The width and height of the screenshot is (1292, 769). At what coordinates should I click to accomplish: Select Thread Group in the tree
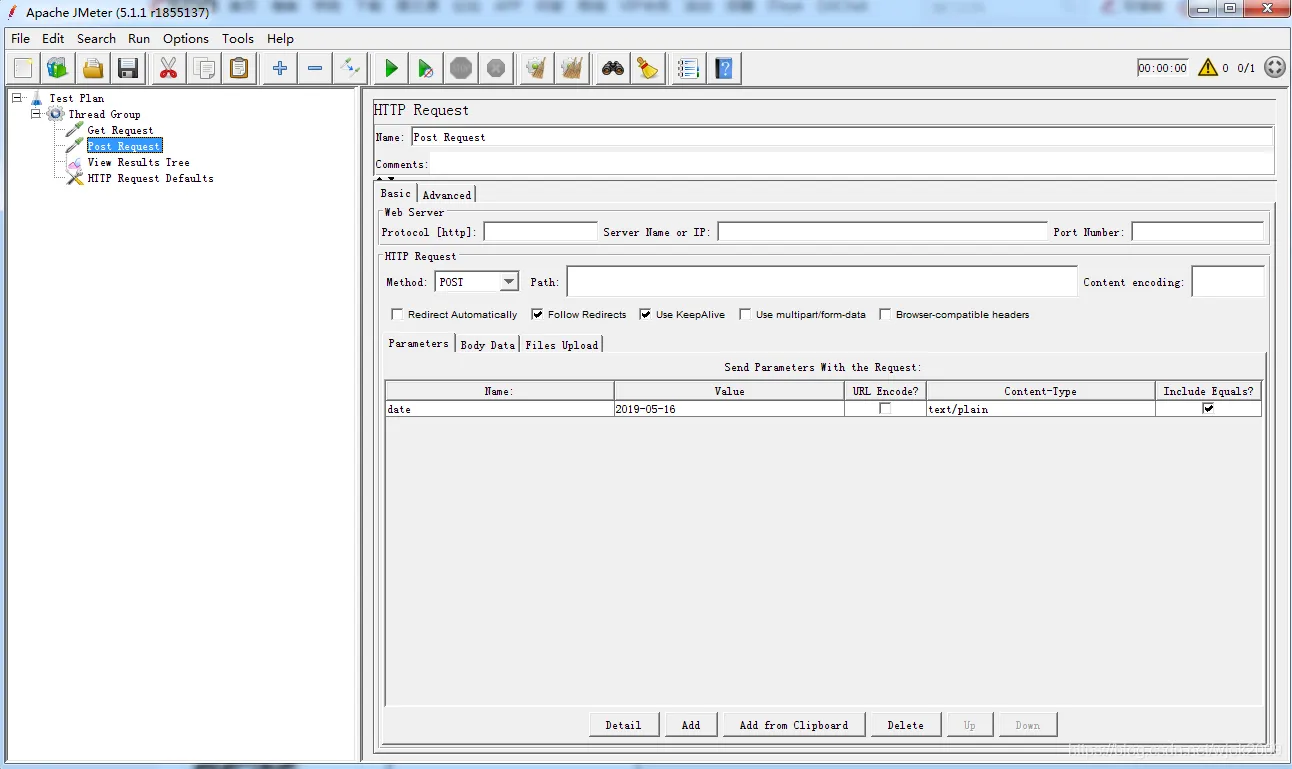click(104, 114)
